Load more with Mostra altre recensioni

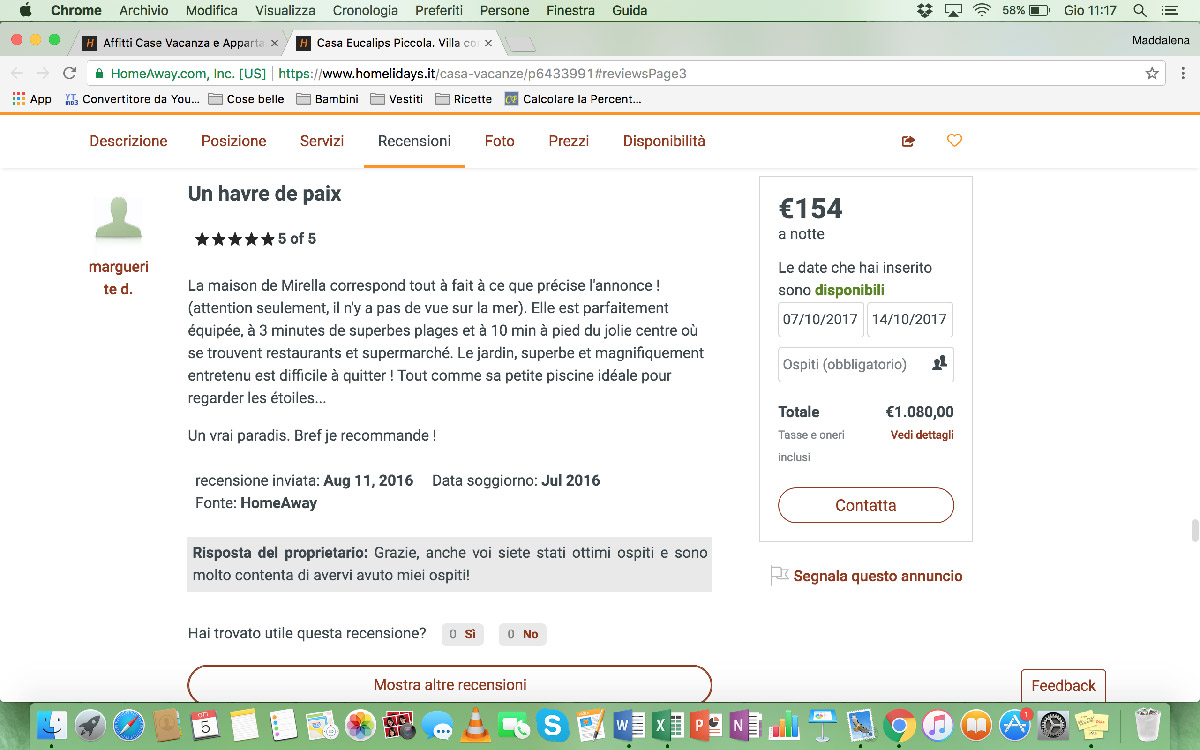[450, 685]
